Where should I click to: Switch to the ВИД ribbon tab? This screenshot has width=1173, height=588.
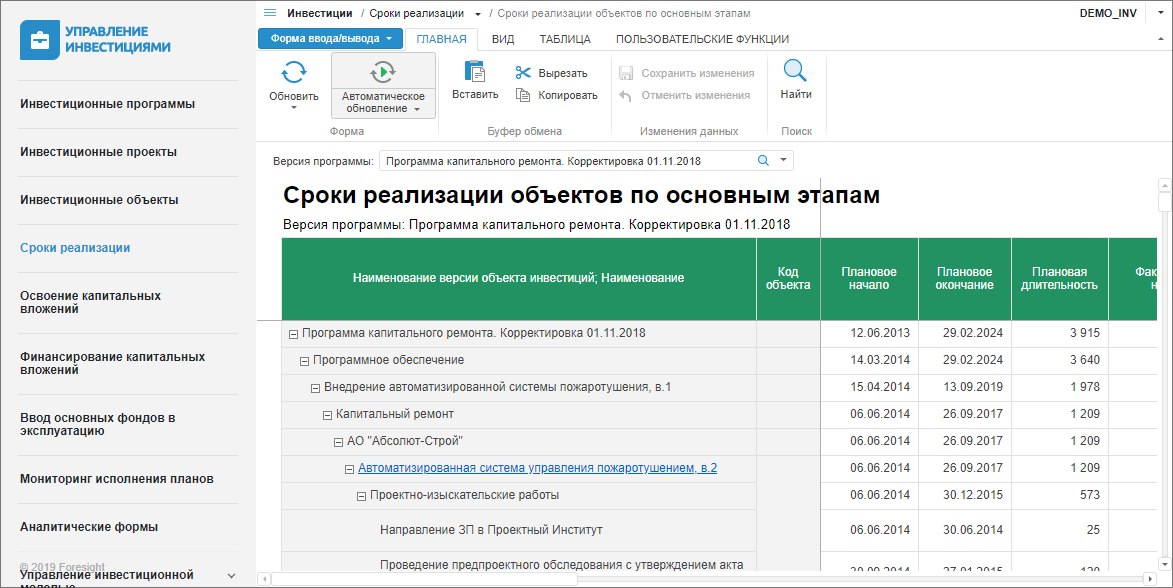coord(503,39)
